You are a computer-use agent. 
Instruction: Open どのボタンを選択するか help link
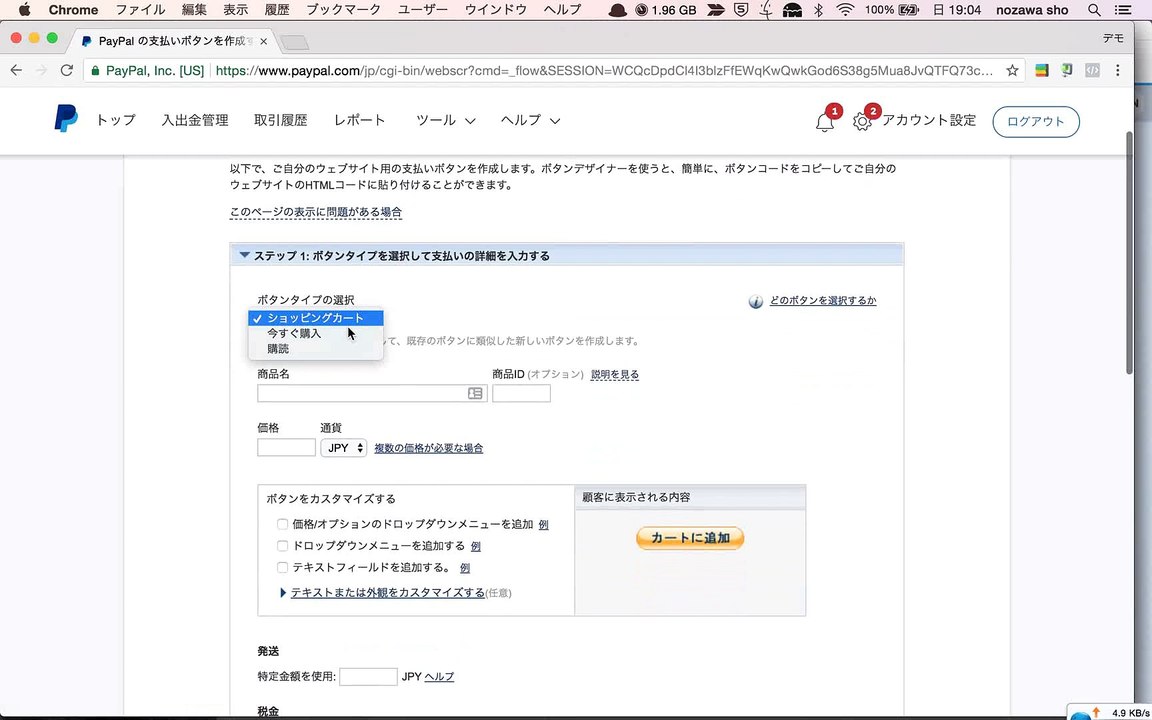tap(823, 300)
